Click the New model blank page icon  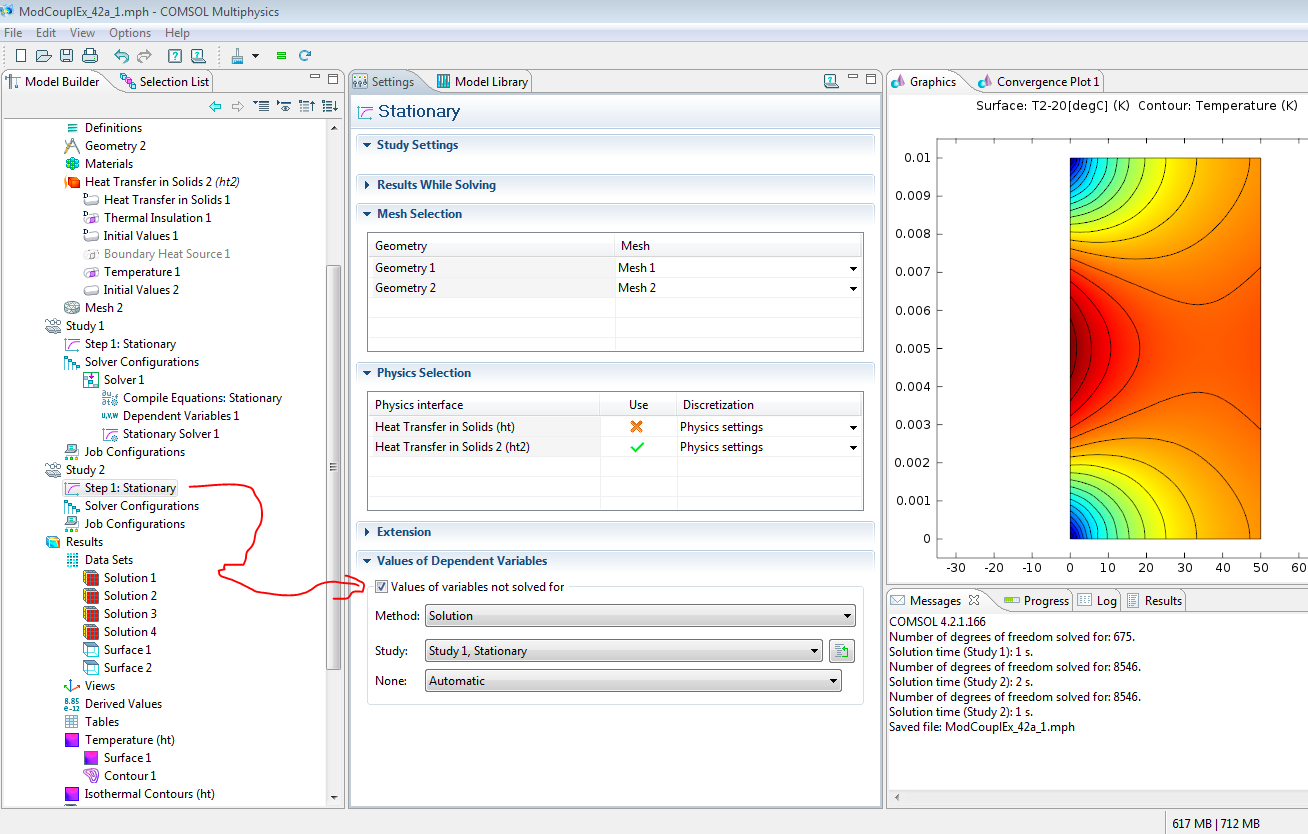pos(21,56)
